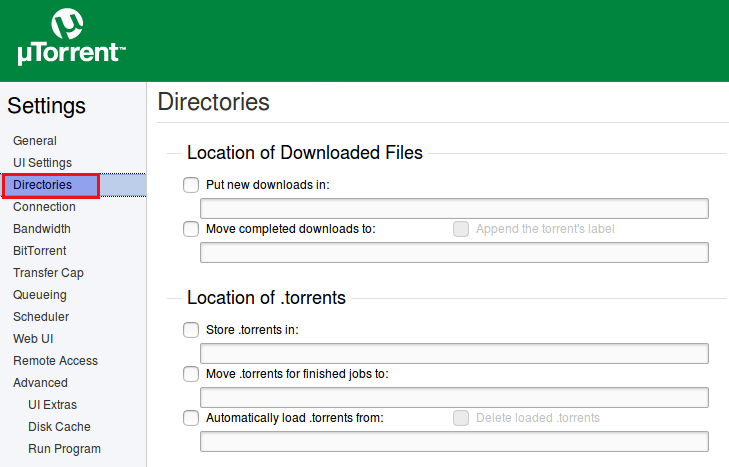Go to Bandwidth settings

(42, 229)
